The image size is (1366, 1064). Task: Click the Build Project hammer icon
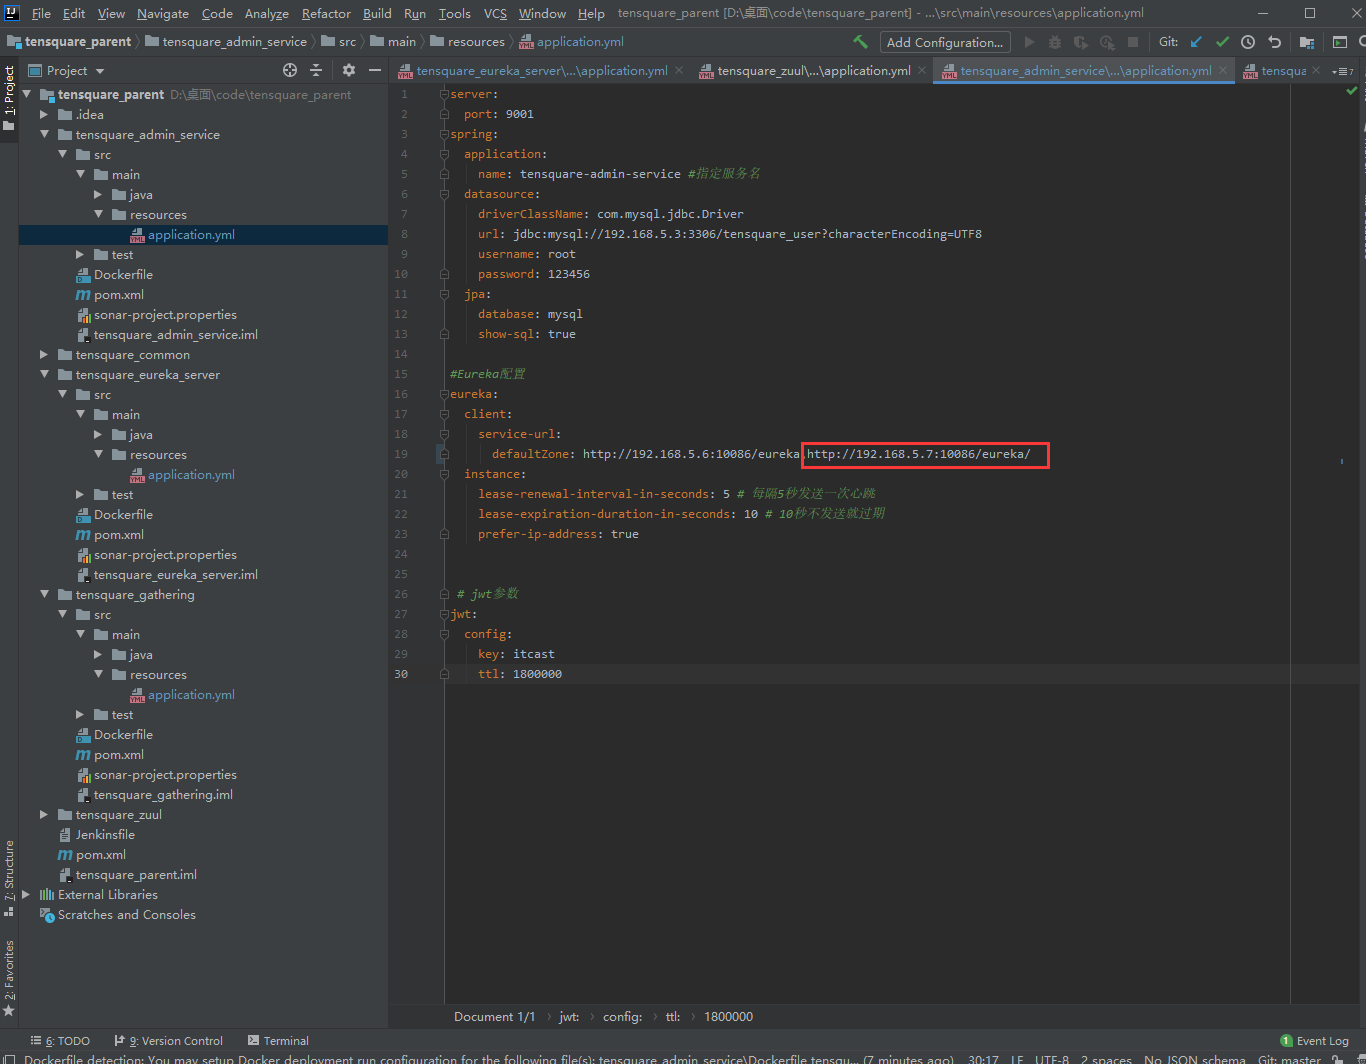(860, 42)
